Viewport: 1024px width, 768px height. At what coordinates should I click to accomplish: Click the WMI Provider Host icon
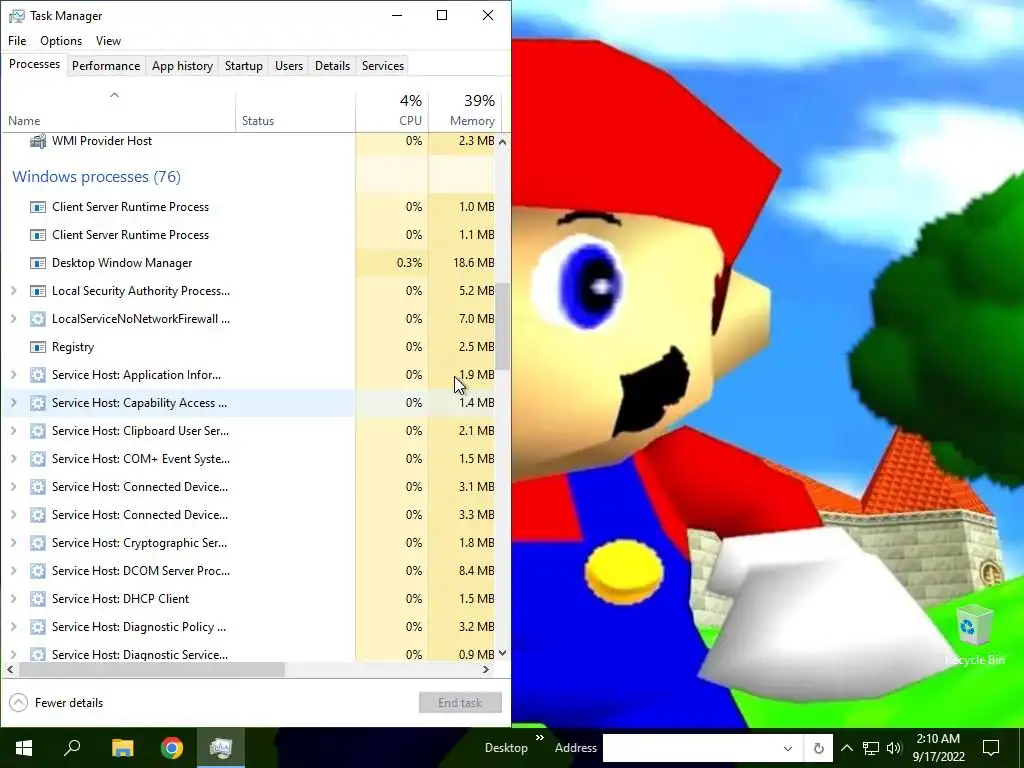(38, 140)
